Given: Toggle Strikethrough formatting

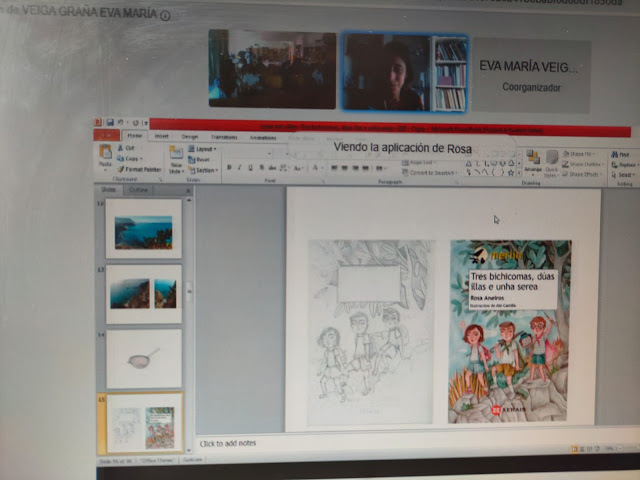Looking at the screenshot, I should [x=272, y=168].
